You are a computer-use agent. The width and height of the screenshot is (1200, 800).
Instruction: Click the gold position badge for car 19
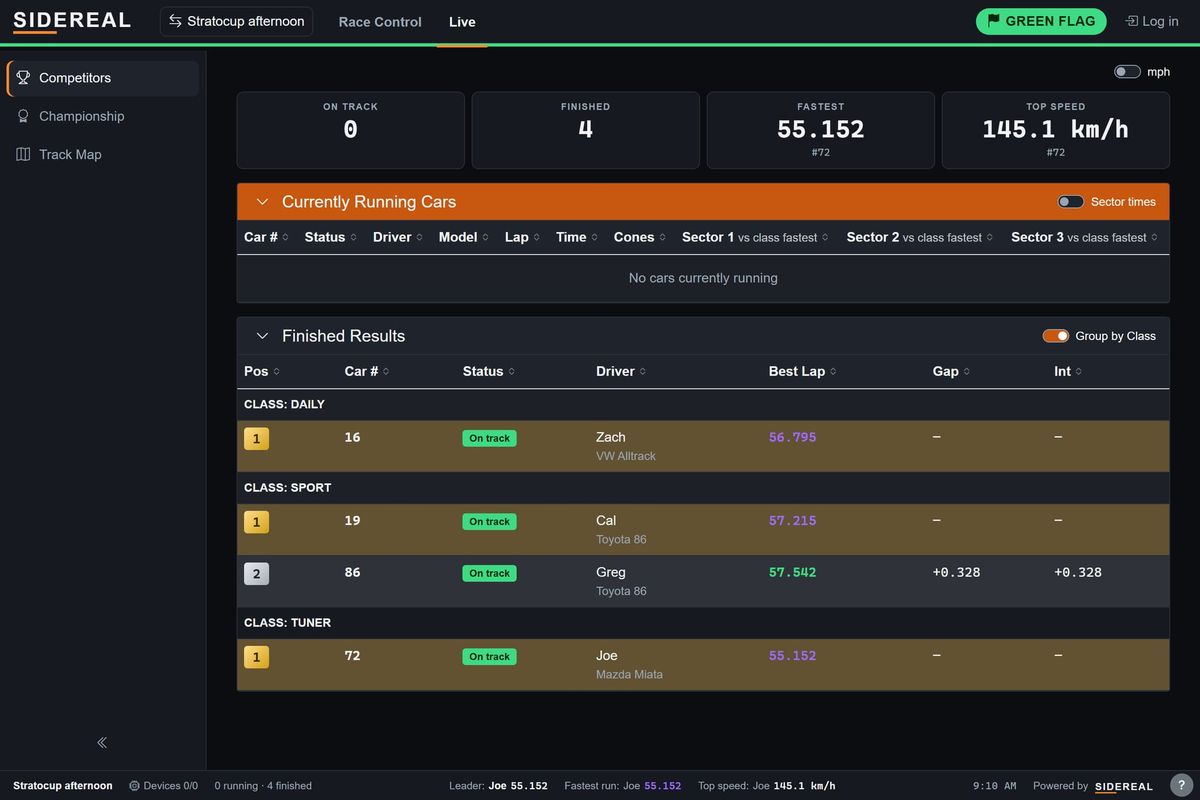tap(256, 522)
